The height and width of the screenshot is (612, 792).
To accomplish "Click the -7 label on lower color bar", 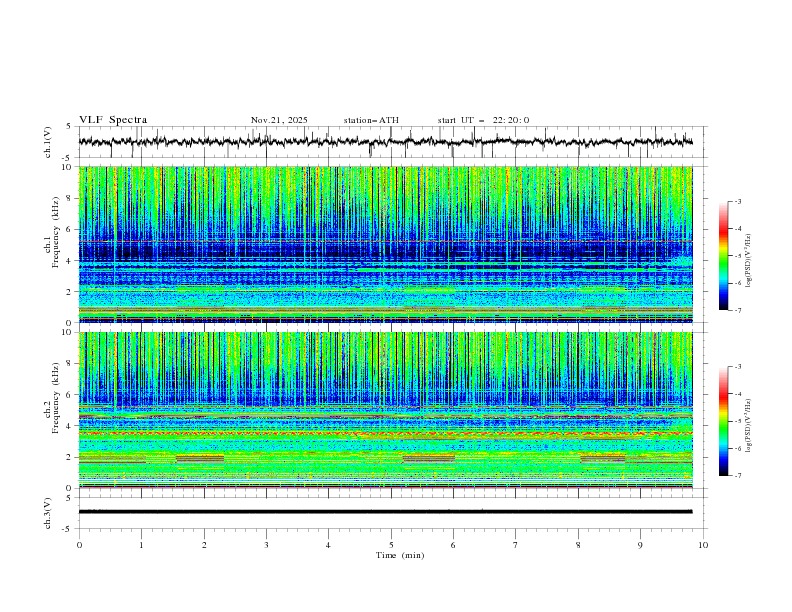I will 737,476.
